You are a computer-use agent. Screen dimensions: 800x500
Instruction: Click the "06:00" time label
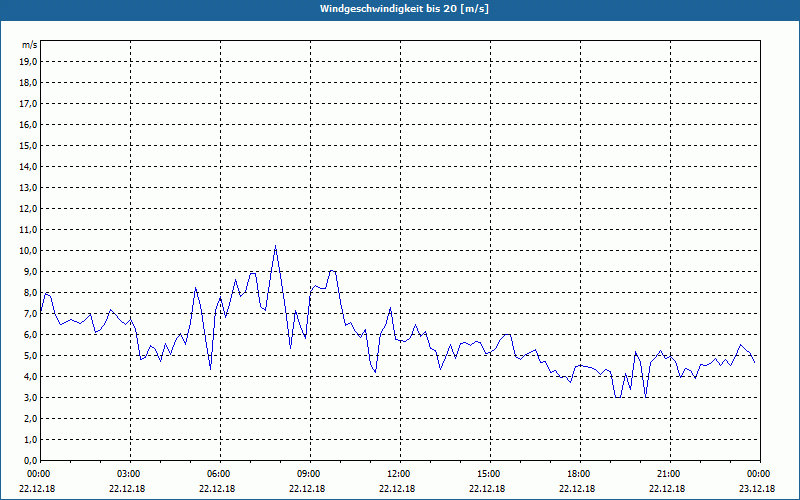point(220,474)
